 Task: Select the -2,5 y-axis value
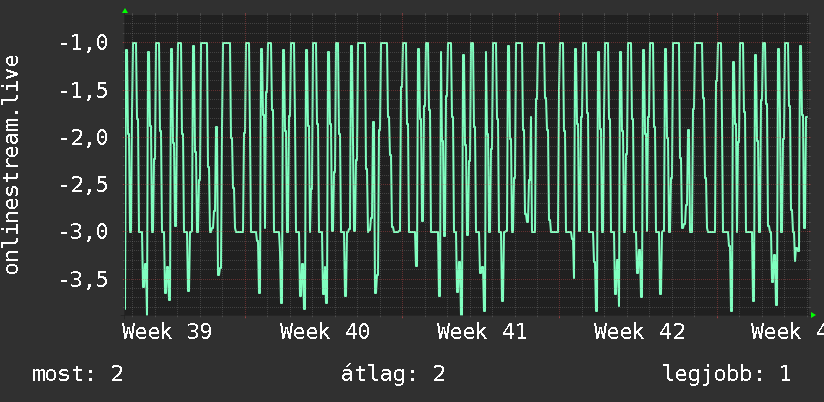tap(84, 185)
